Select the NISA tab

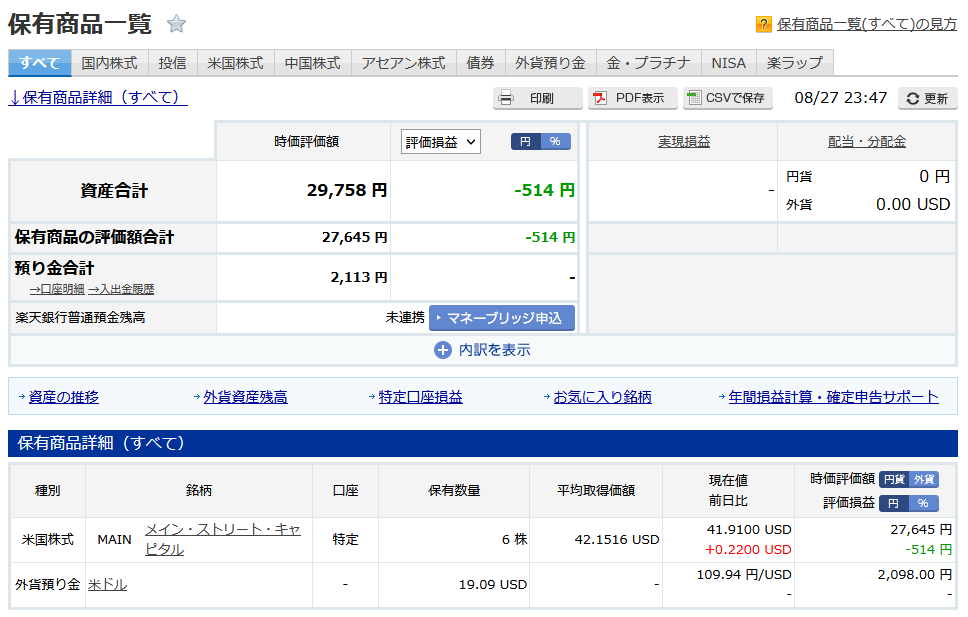(728, 63)
